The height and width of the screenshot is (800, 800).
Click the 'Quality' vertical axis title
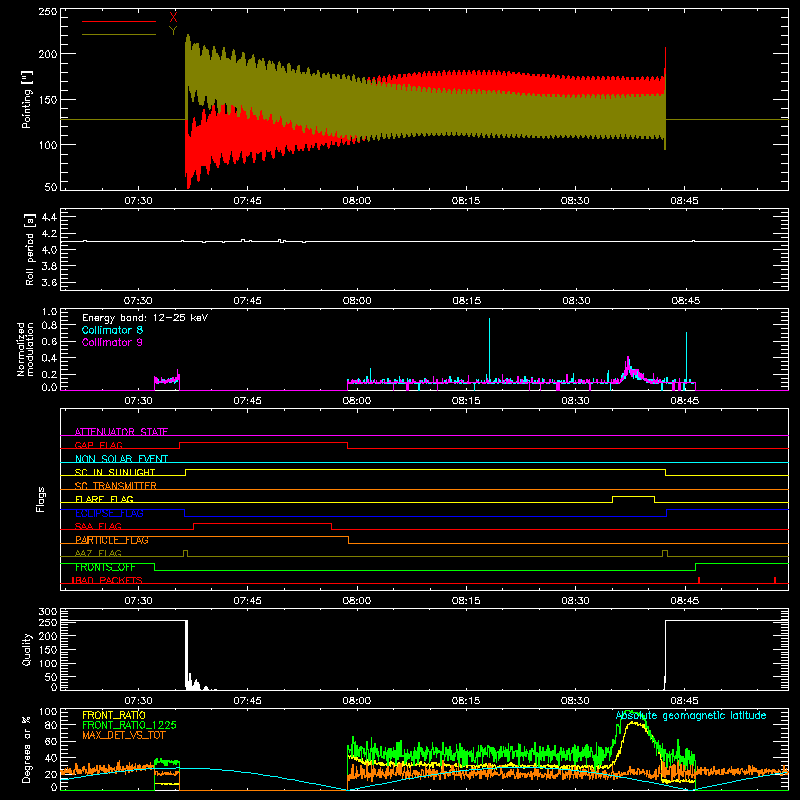pos(27,649)
